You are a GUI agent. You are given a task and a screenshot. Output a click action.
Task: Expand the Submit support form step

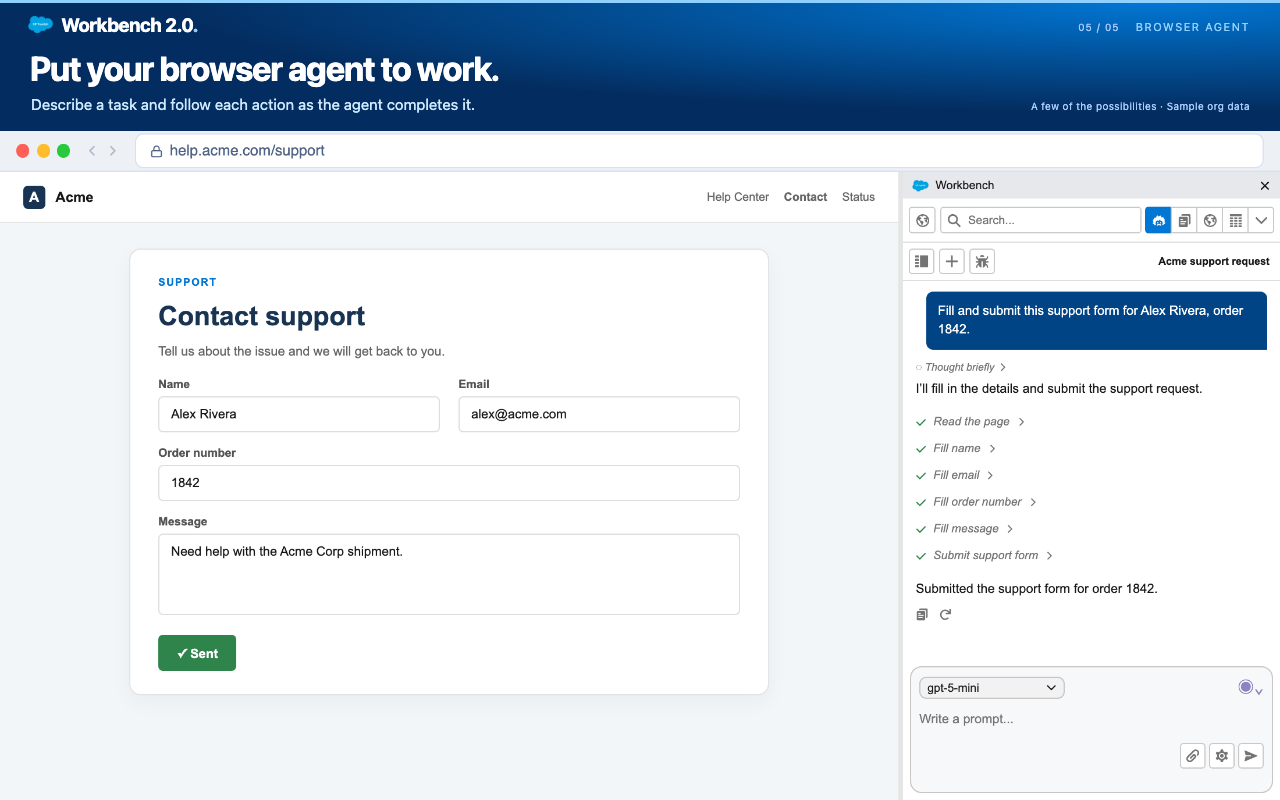click(x=985, y=556)
